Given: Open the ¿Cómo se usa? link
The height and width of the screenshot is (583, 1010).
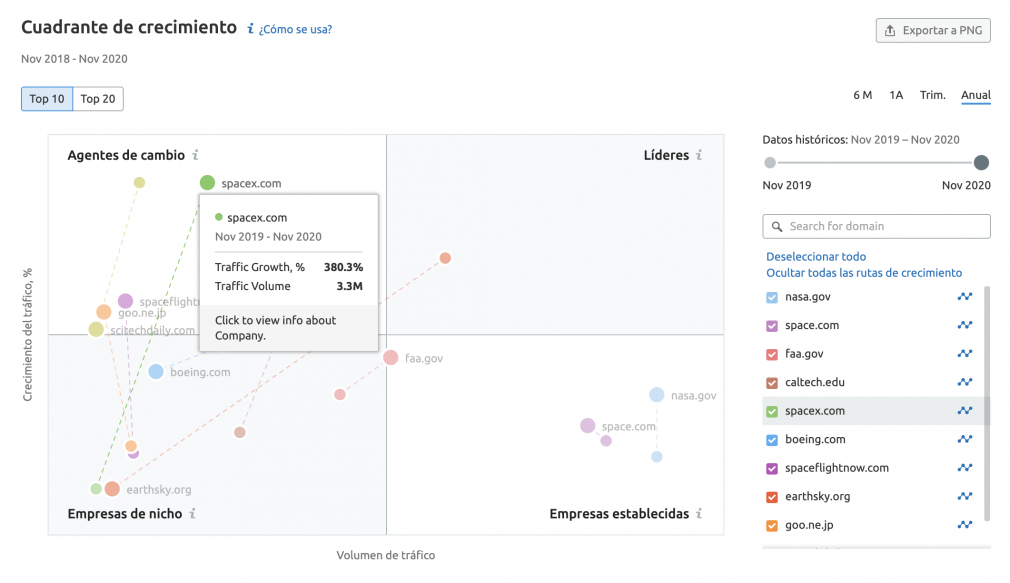Looking at the screenshot, I should 296,29.
